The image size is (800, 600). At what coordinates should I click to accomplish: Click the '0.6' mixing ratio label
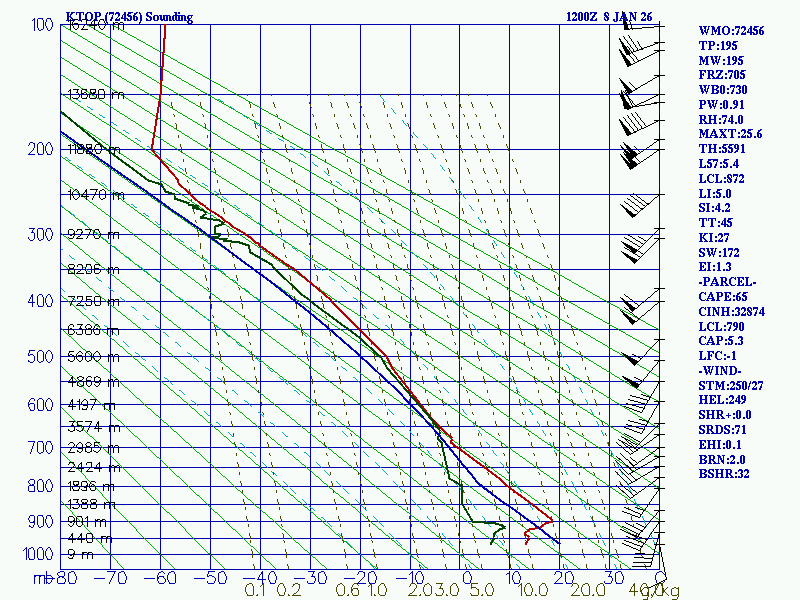click(x=347, y=591)
